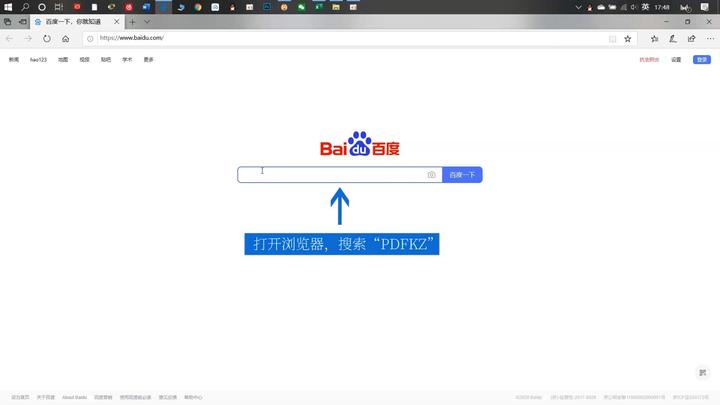Show hidden system tray icons

point(578,7)
